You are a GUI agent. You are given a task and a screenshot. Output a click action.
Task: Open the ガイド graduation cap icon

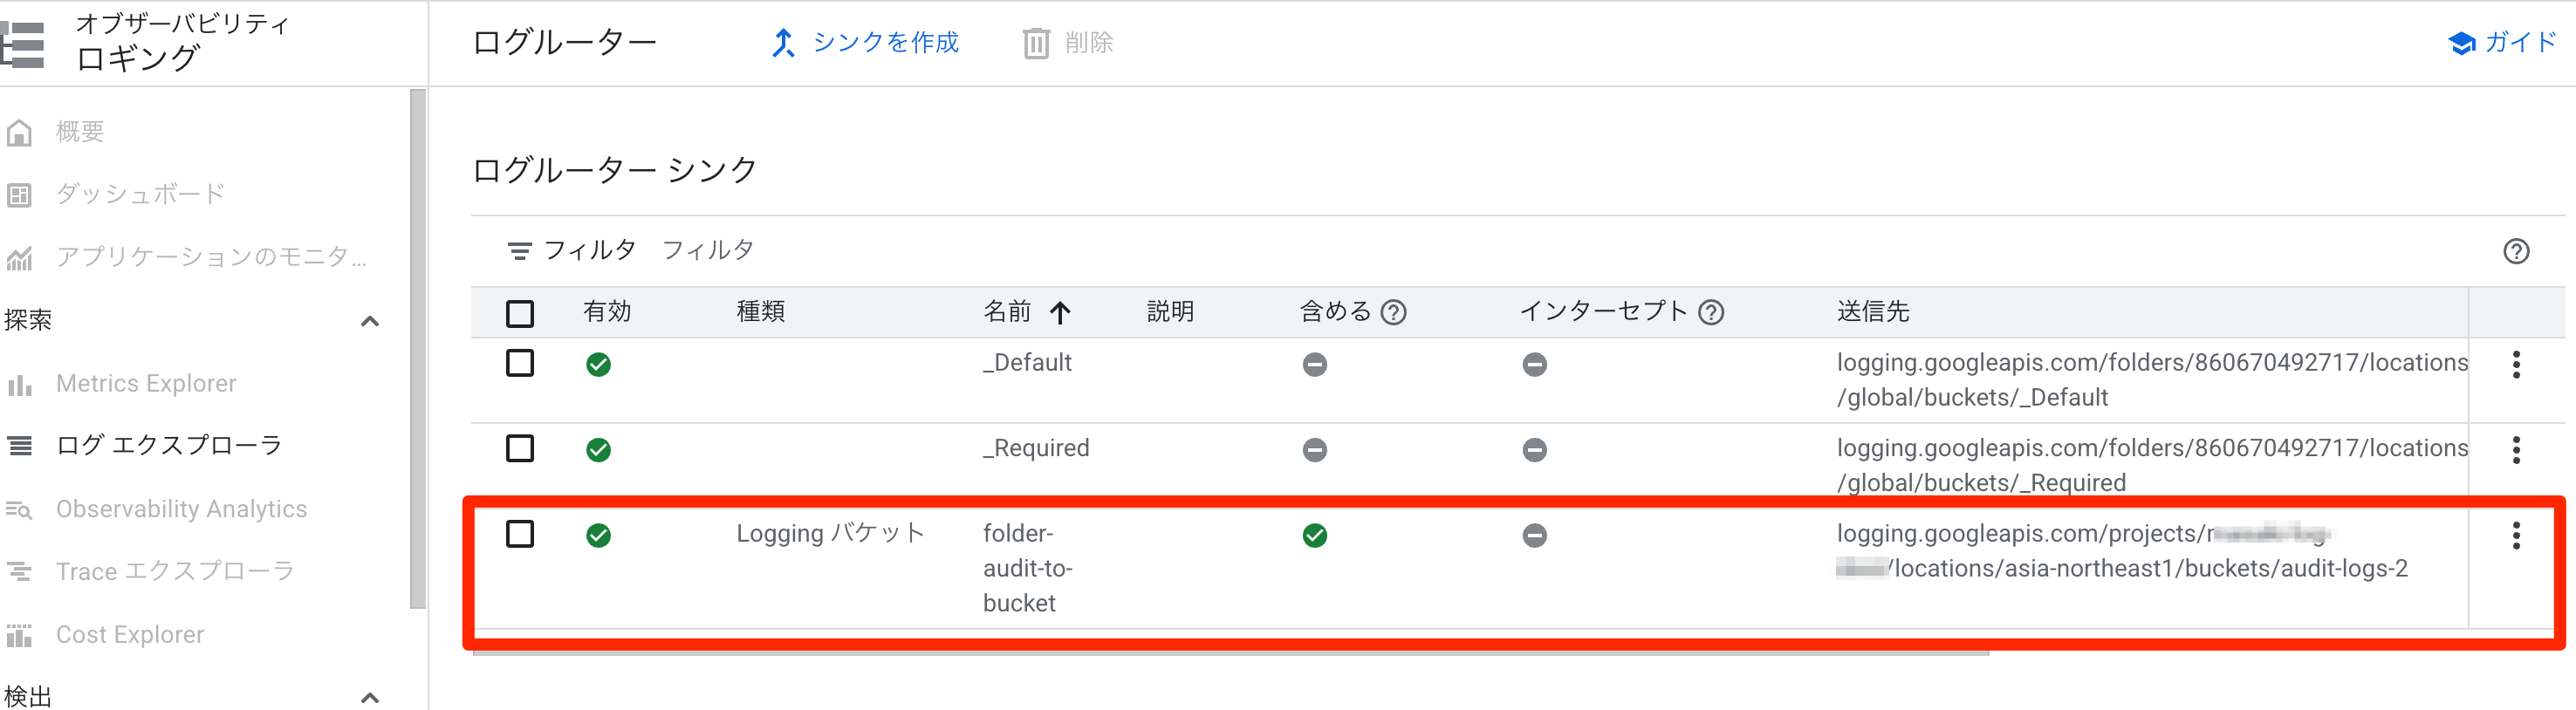tap(2461, 43)
